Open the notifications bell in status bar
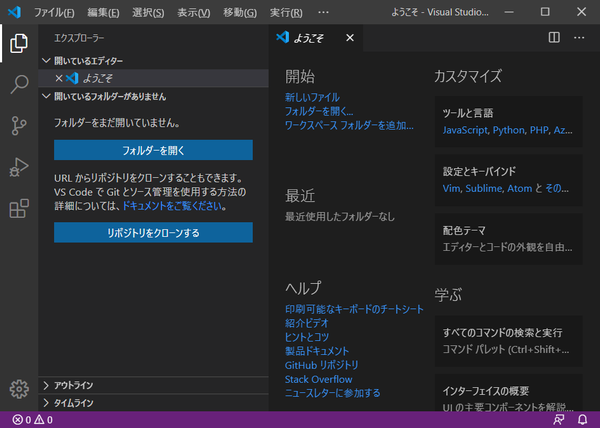This screenshot has width=600, height=428. [582, 420]
